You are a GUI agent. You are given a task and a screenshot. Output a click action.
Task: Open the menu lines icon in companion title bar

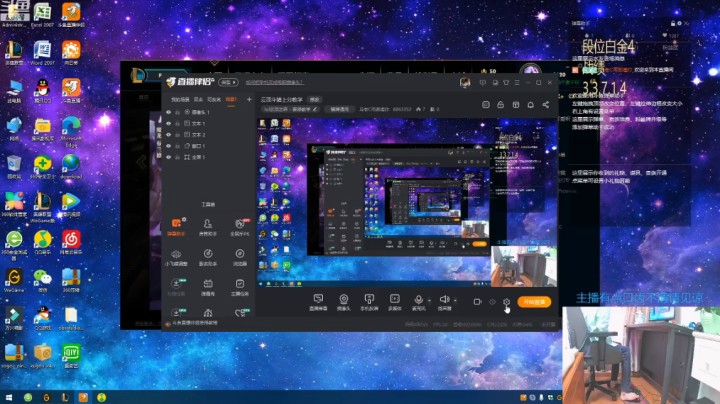pos(517,83)
